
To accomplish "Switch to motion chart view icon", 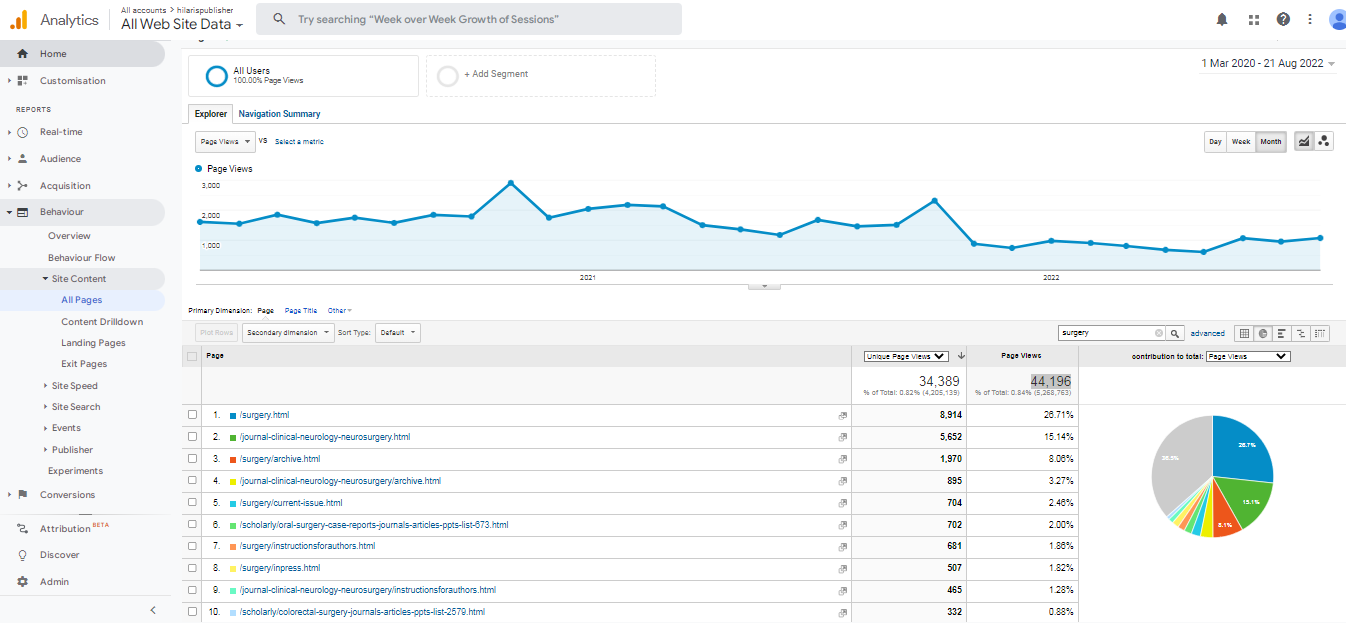I will pyautogui.click(x=1324, y=142).
